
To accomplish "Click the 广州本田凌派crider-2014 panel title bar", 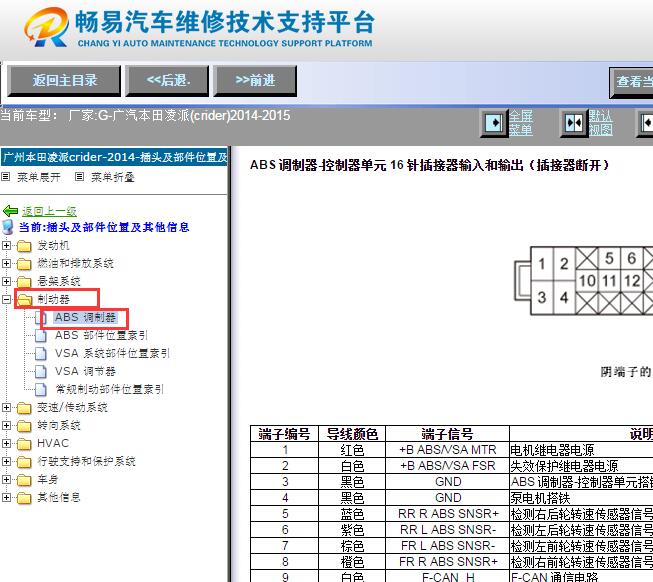I will click(x=114, y=157).
